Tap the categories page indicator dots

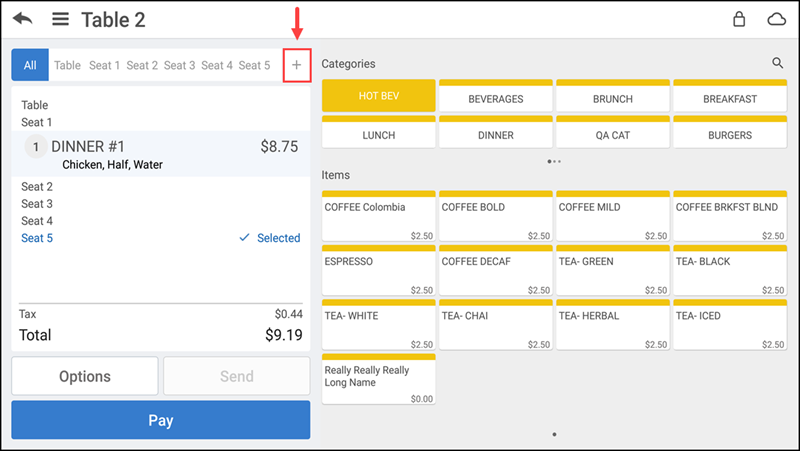tap(554, 162)
